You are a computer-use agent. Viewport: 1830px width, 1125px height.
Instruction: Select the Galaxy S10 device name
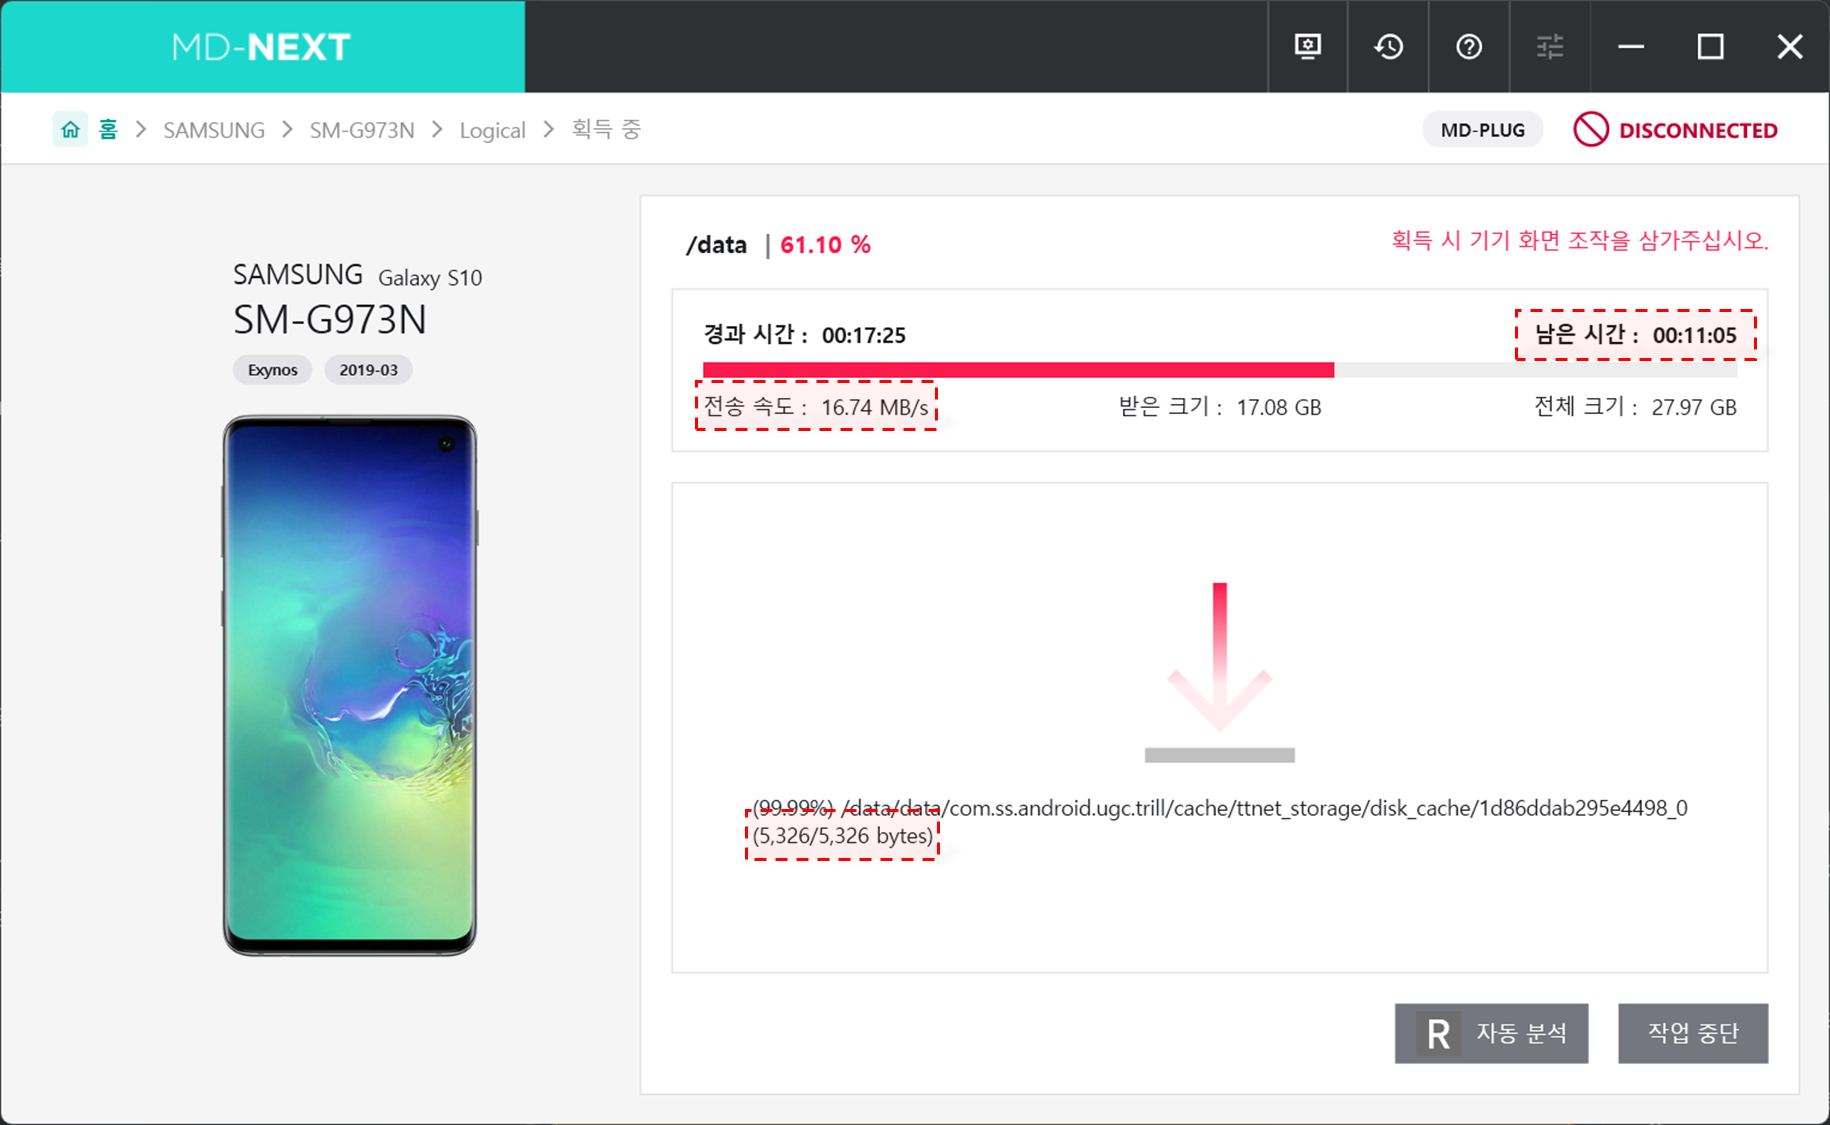click(x=430, y=278)
